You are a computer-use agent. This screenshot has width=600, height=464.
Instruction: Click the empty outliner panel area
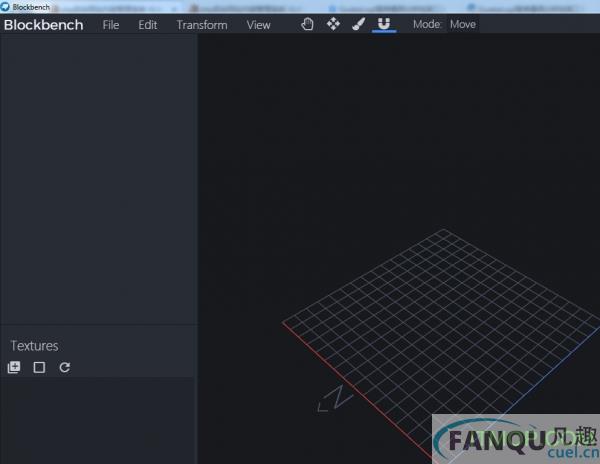tap(98, 180)
